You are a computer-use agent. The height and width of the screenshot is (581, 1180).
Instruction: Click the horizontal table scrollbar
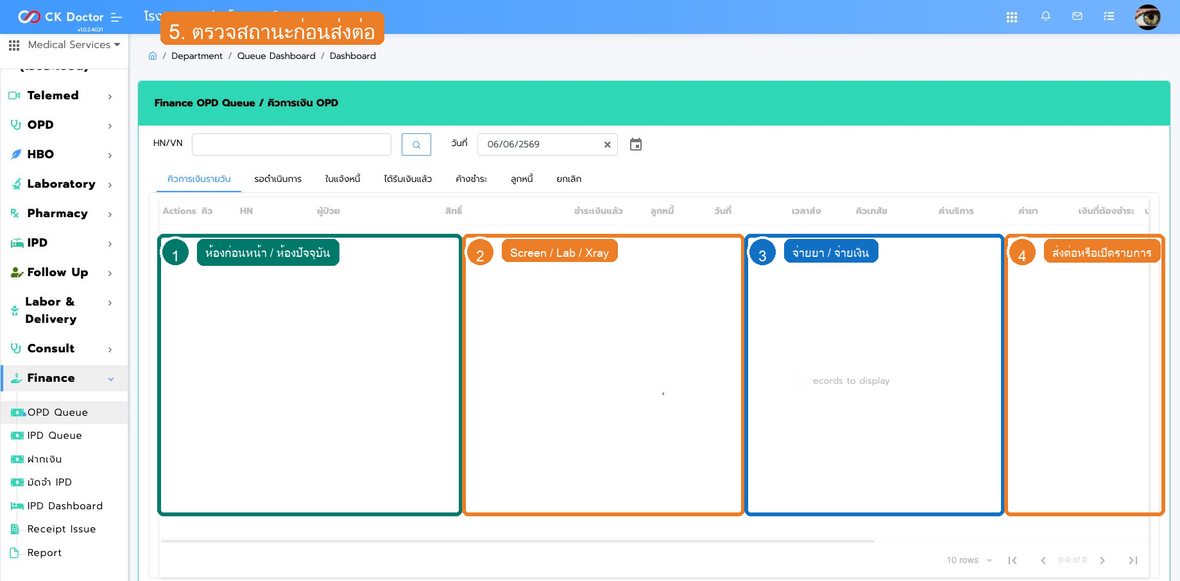(x=518, y=541)
